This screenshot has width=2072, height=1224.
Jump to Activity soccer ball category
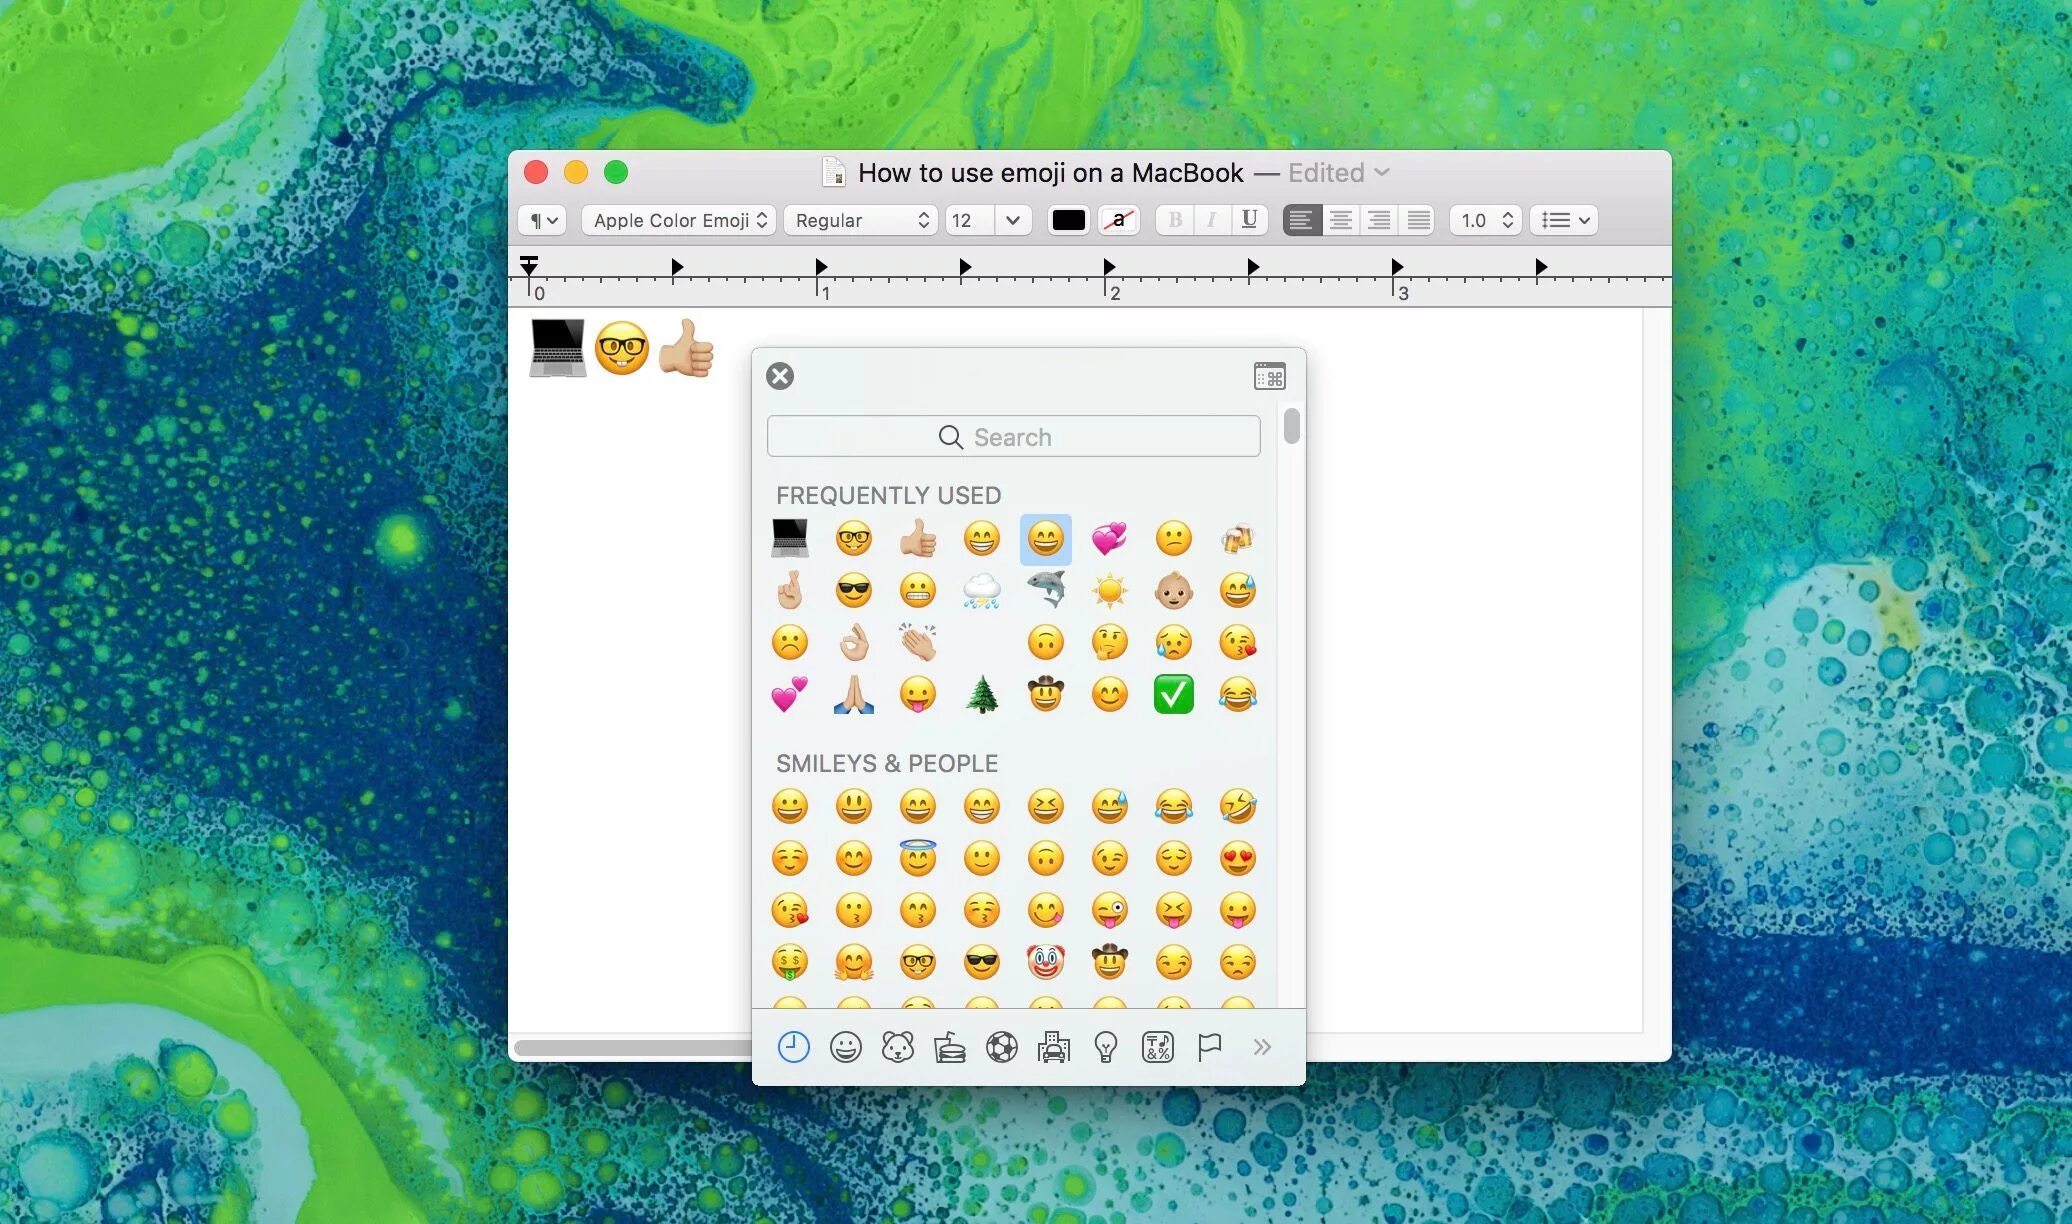pyautogui.click(x=1001, y=1047)
